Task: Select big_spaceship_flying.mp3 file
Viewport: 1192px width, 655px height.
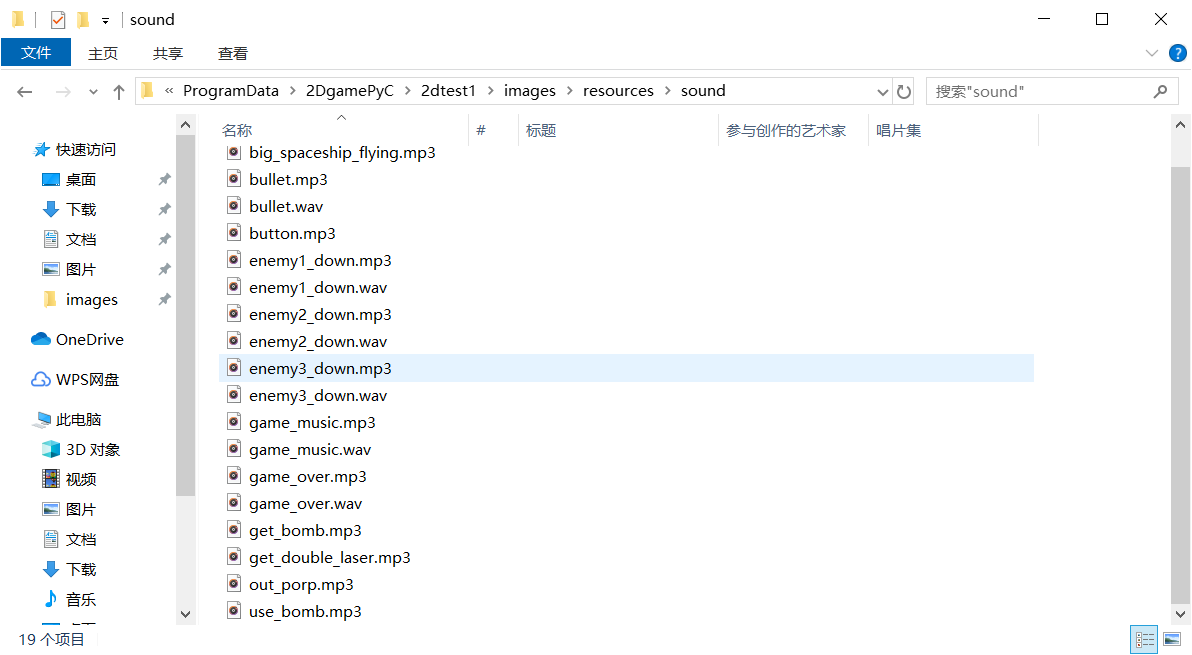Action: click(342, 152)
